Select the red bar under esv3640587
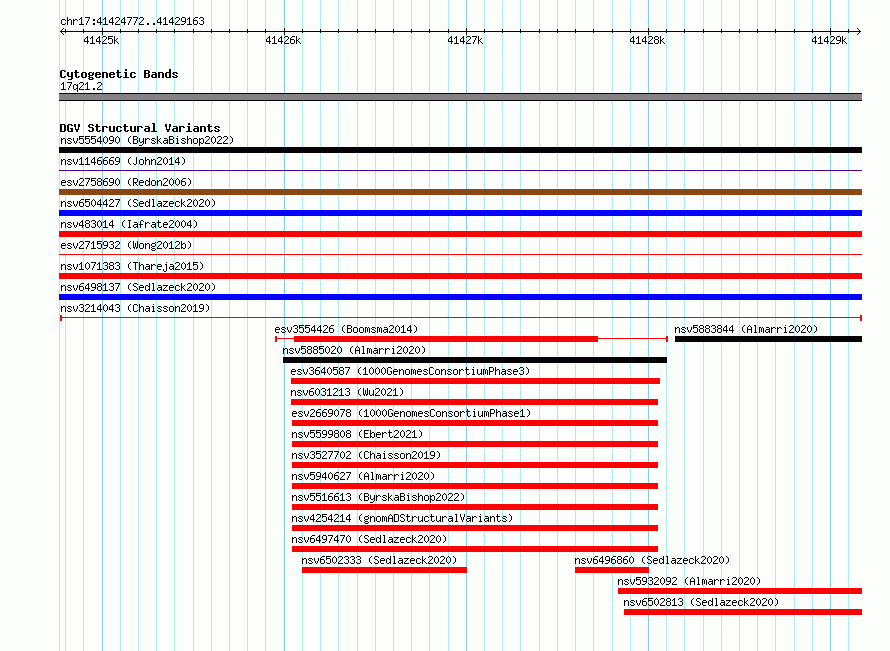890x651 pixels. [475, 381]
